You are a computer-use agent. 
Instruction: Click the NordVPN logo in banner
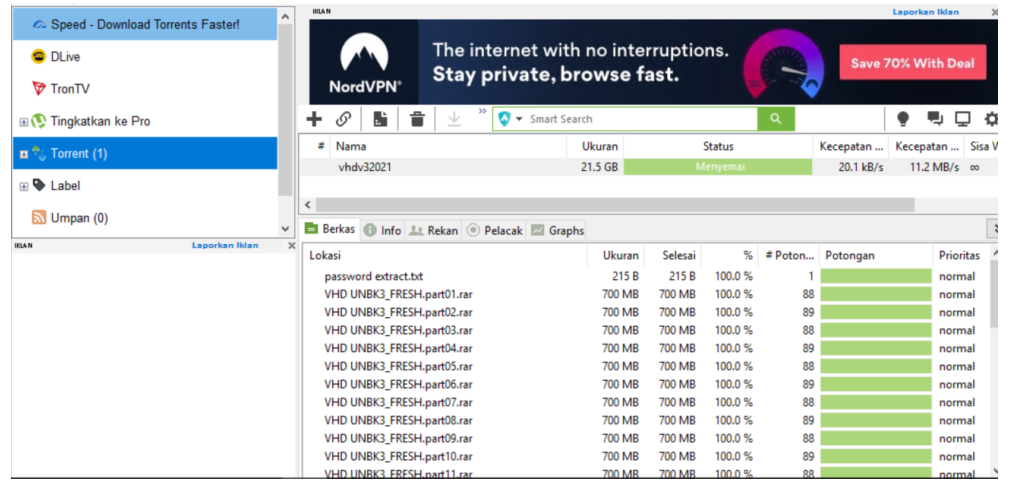(364, 63)
